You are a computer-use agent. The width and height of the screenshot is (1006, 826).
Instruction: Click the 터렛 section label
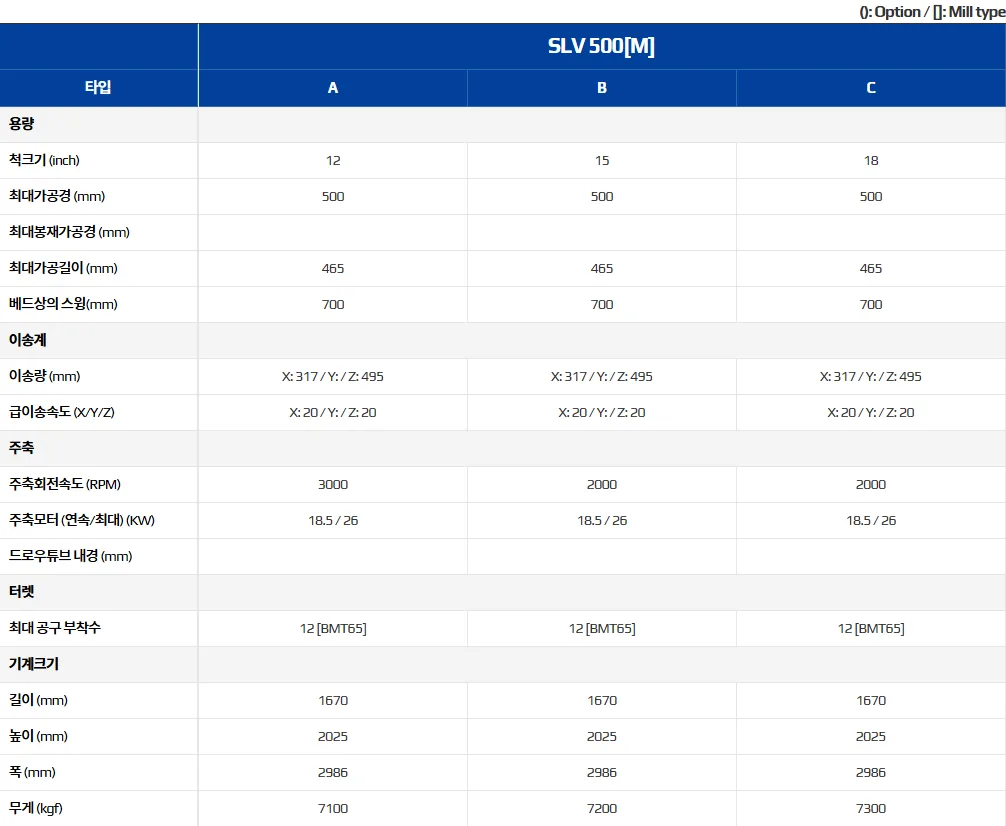pos(21,592)
